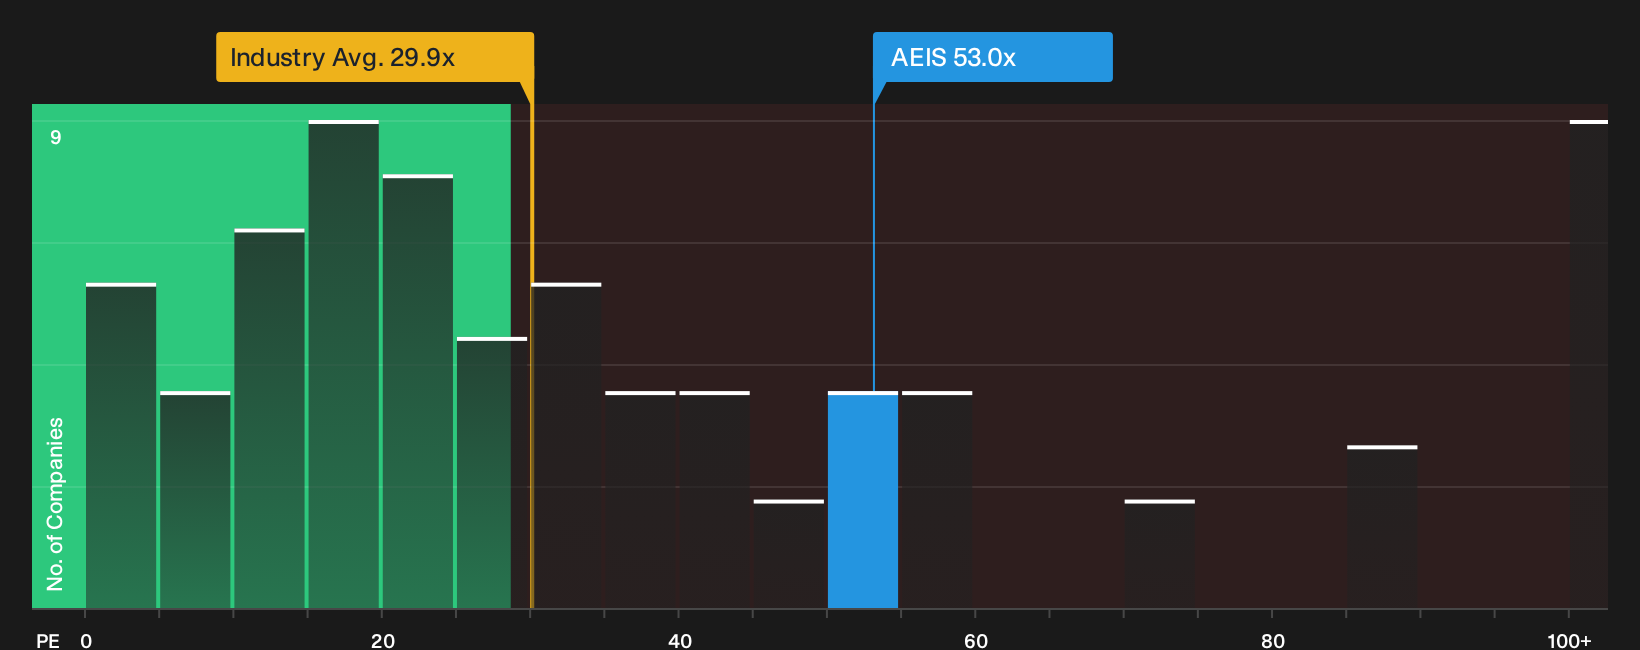Click the bar at PE 55-60

tap(937, 500)
